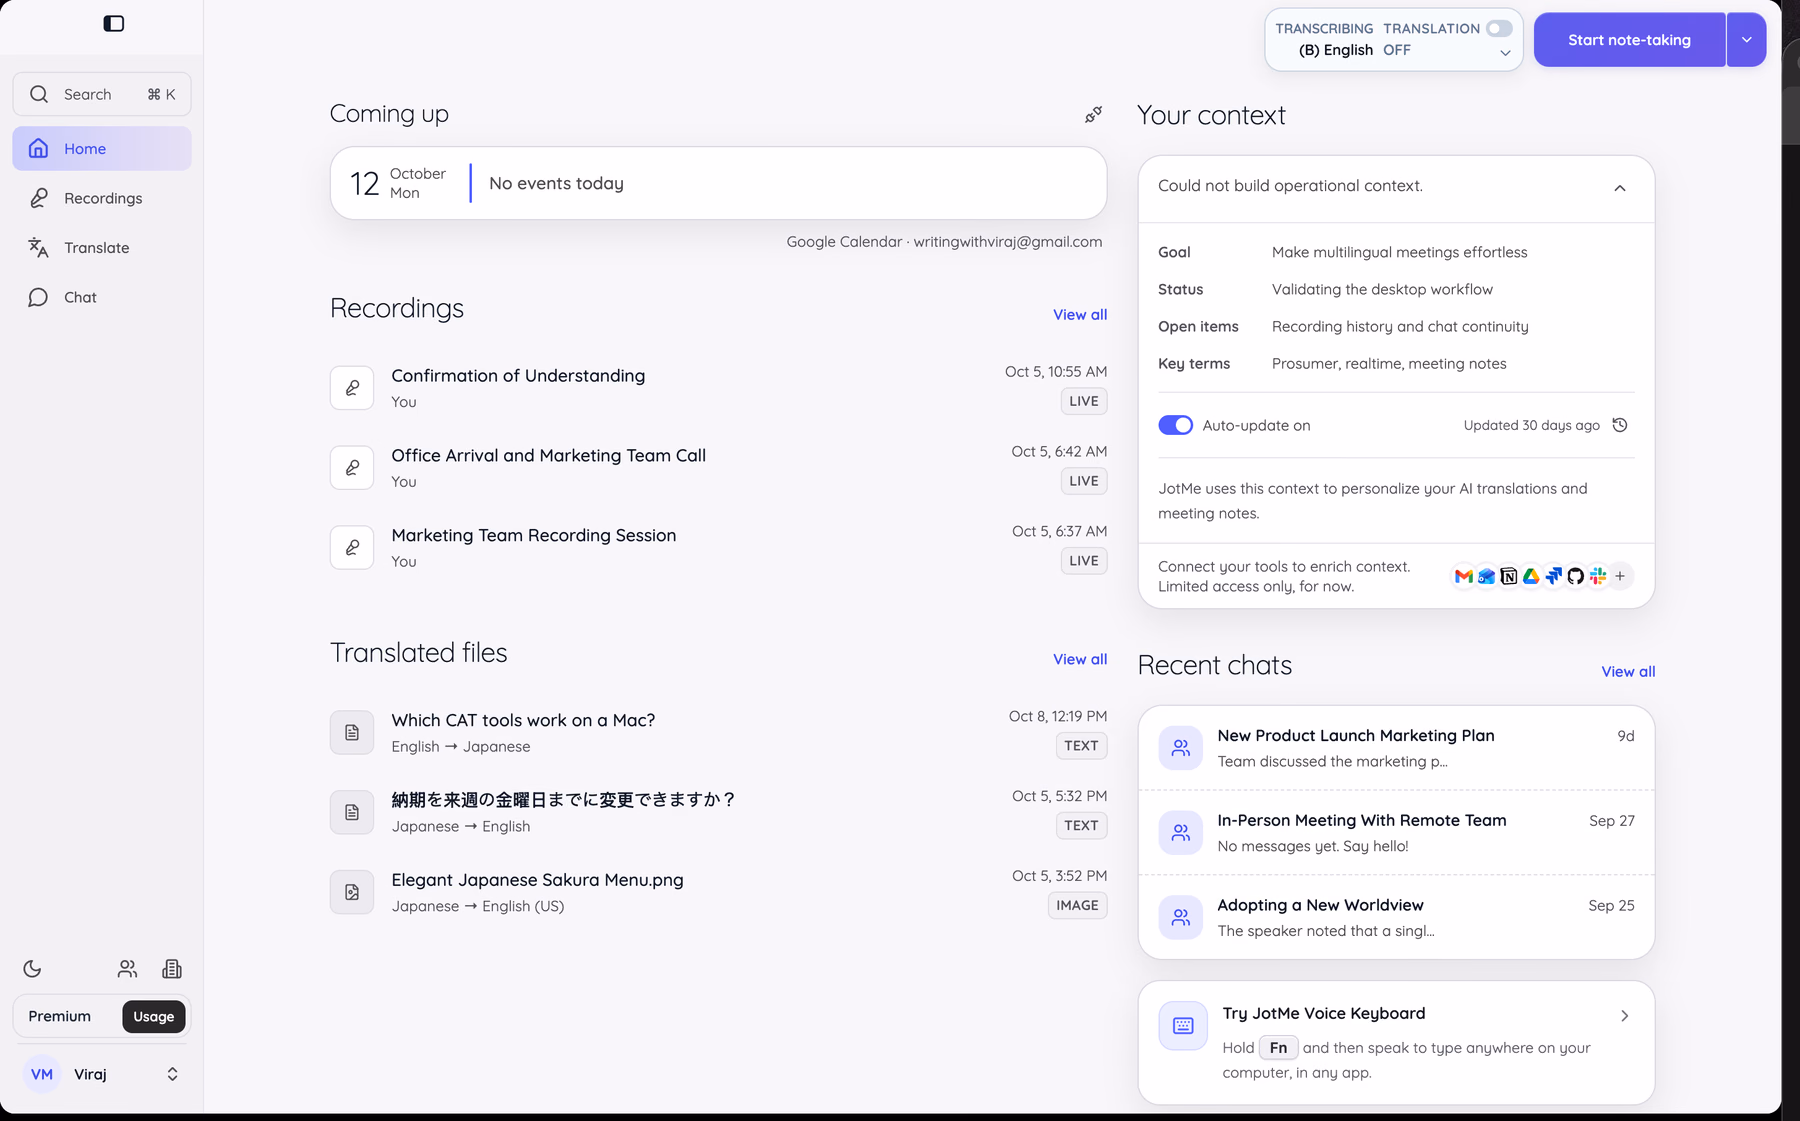View all Recent chats
Viewport: 1800px width, 1121px height.
click(1628, 671)
